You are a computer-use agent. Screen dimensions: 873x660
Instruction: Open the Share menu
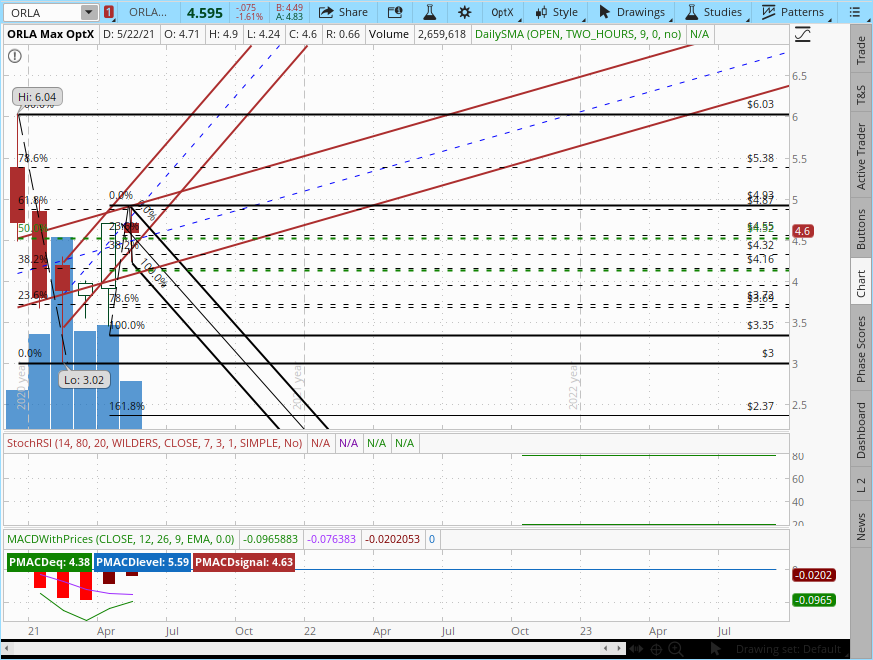(343, 12)
